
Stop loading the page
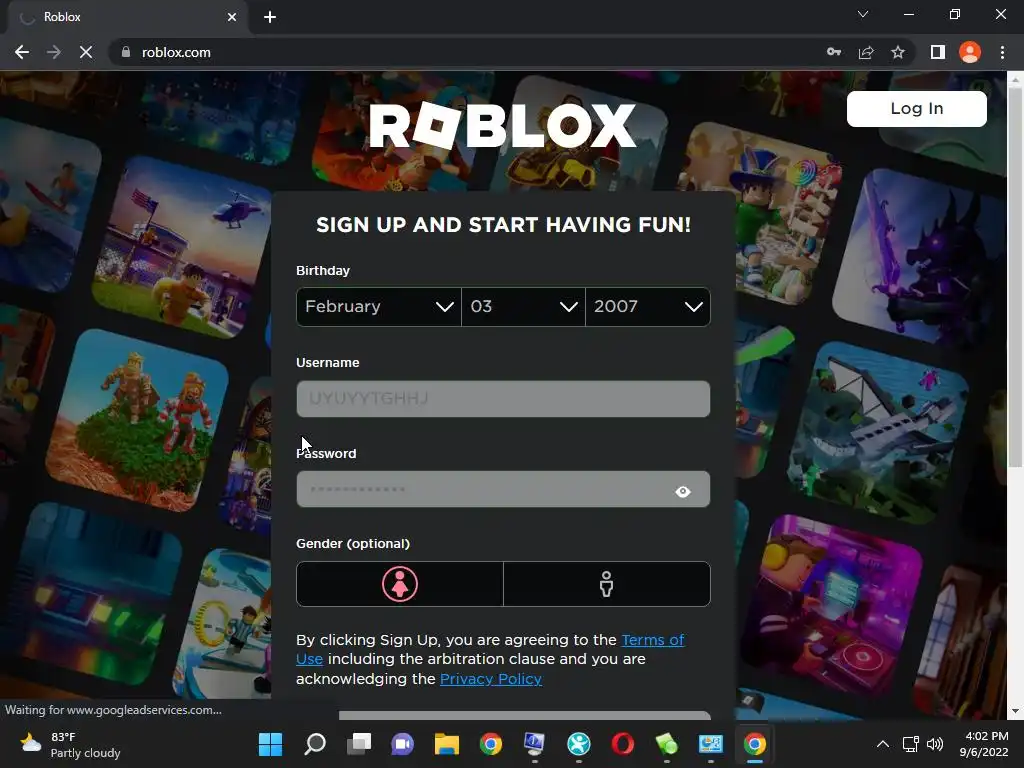click(x=86, y=52)
